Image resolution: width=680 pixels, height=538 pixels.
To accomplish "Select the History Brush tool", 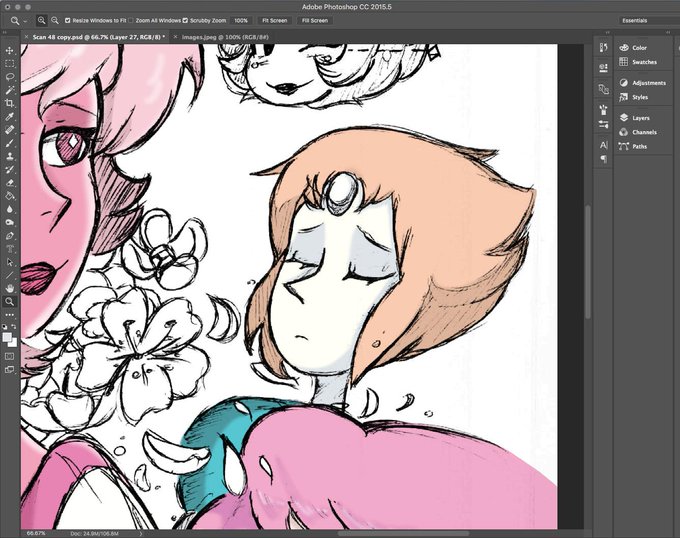I will click(10, 170).
